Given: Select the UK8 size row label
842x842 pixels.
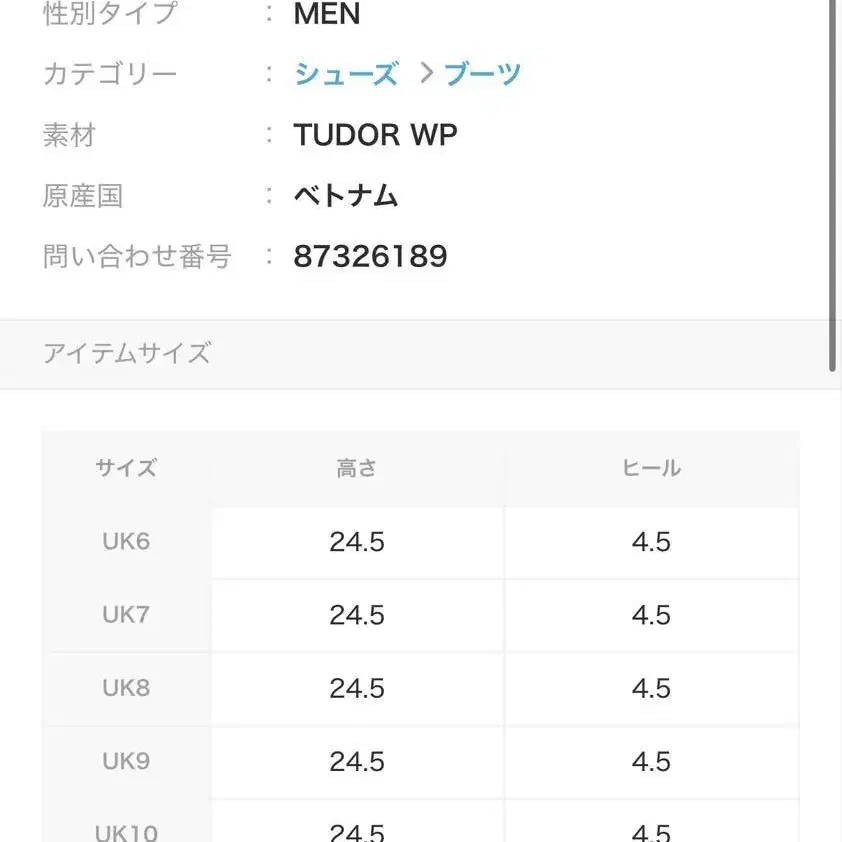Looking at the screenshot, I should tap(126, 688).
